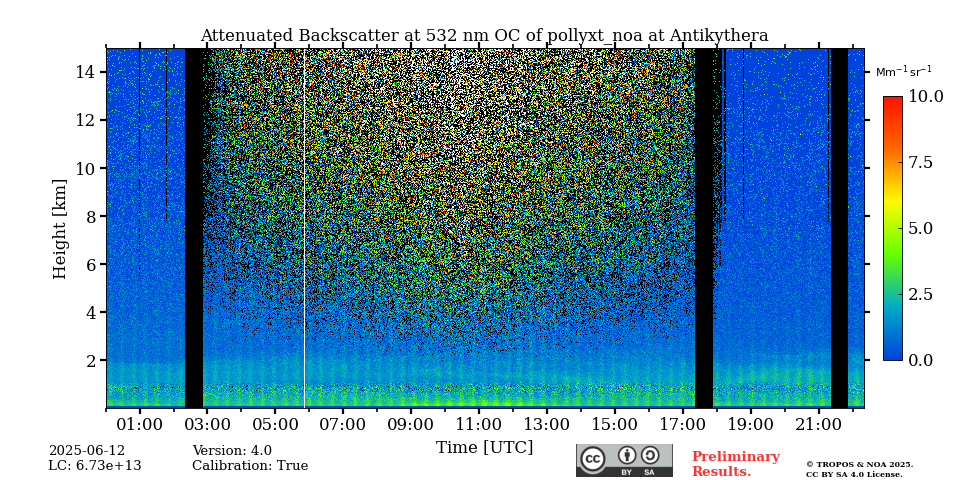The width and height of the screenshot is (960, 480).
Task: Click the height tick label 8
Action: click(92, 216)
